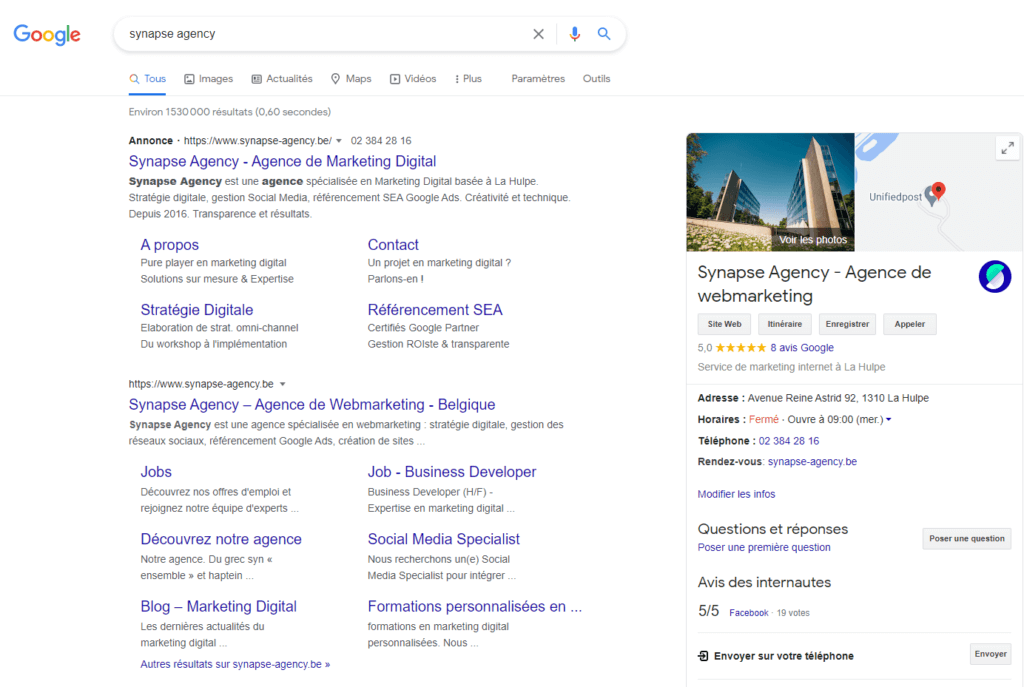Open Formations personnalisées en ... link
The height and width of the screenshot is (687, 1024).
(x=475, y=606)
